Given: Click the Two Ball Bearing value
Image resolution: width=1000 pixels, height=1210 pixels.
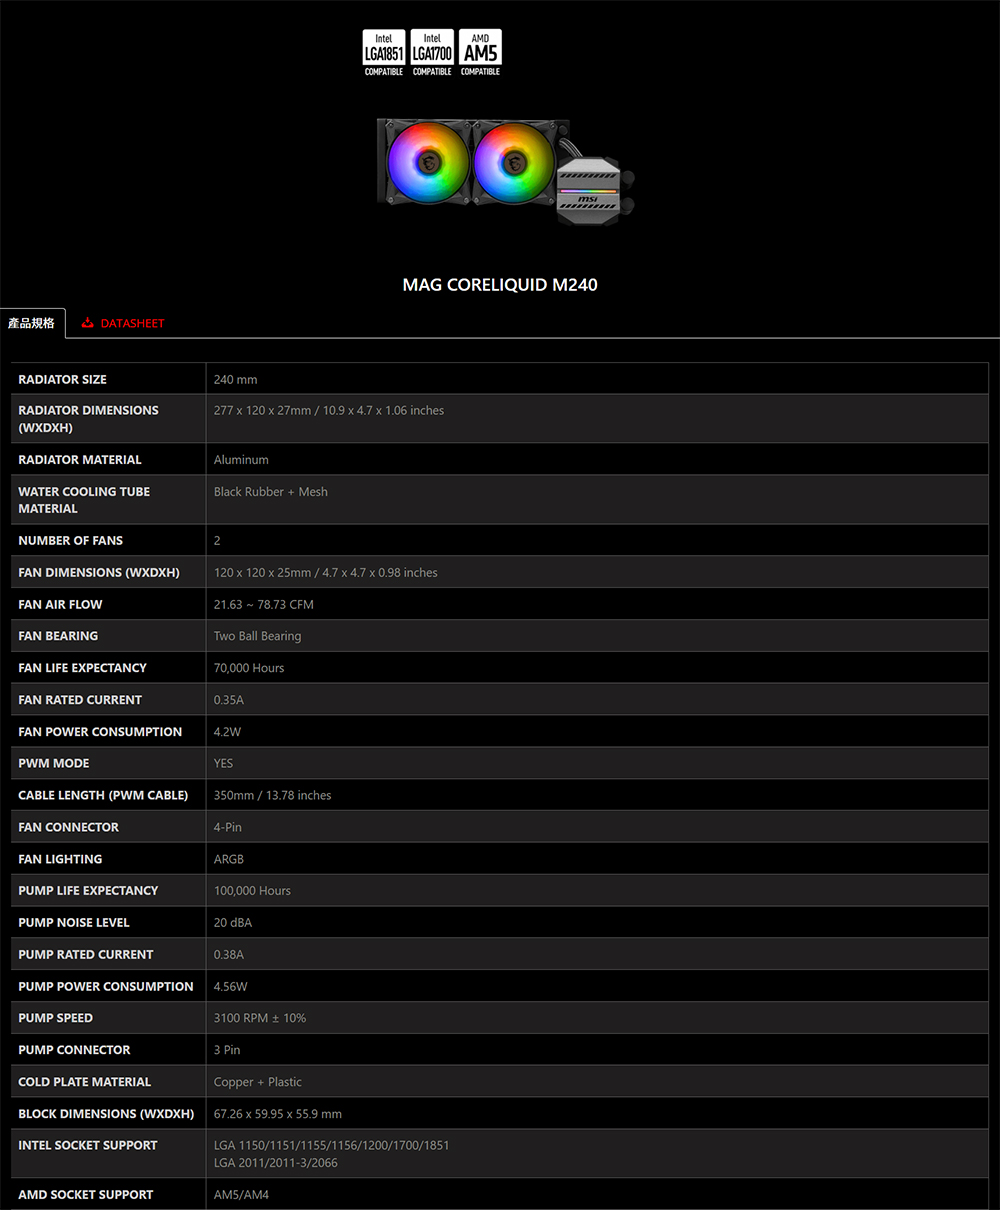Looking at the screenshot, I should point(257,636).
